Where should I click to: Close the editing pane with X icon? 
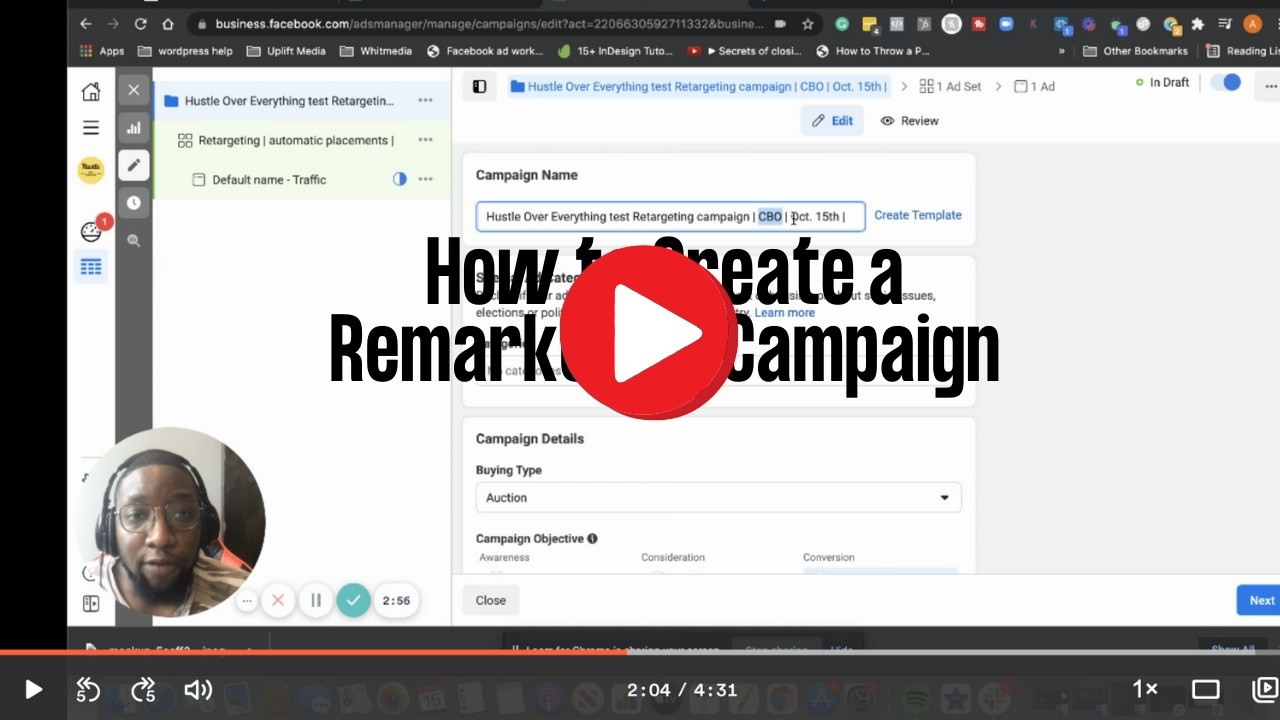133,90
